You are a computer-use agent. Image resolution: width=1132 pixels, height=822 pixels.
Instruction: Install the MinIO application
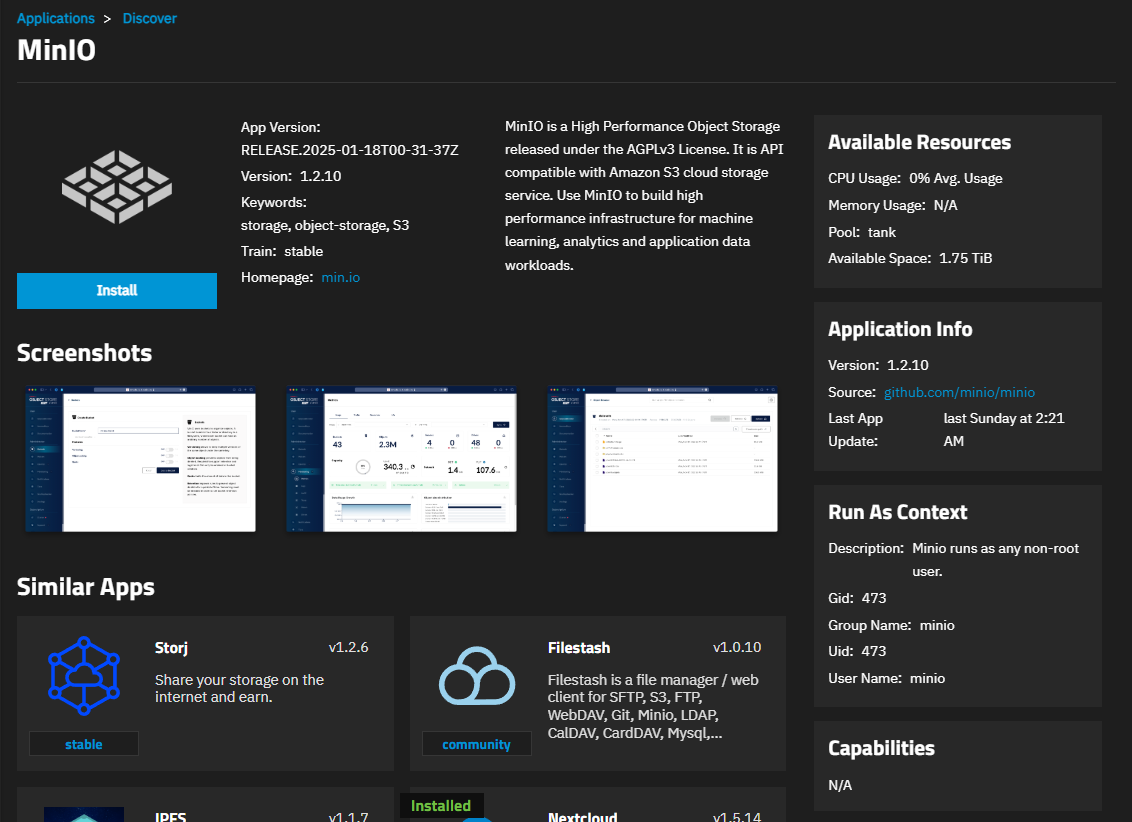(x=117, y=290)
